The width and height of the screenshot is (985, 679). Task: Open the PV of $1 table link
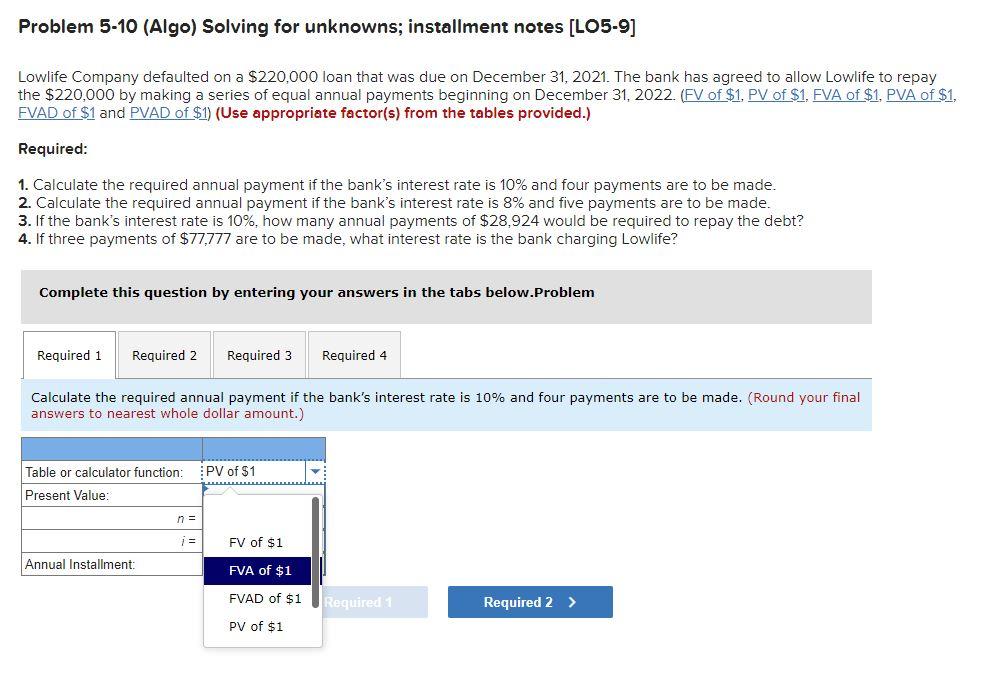pos(776,95)
